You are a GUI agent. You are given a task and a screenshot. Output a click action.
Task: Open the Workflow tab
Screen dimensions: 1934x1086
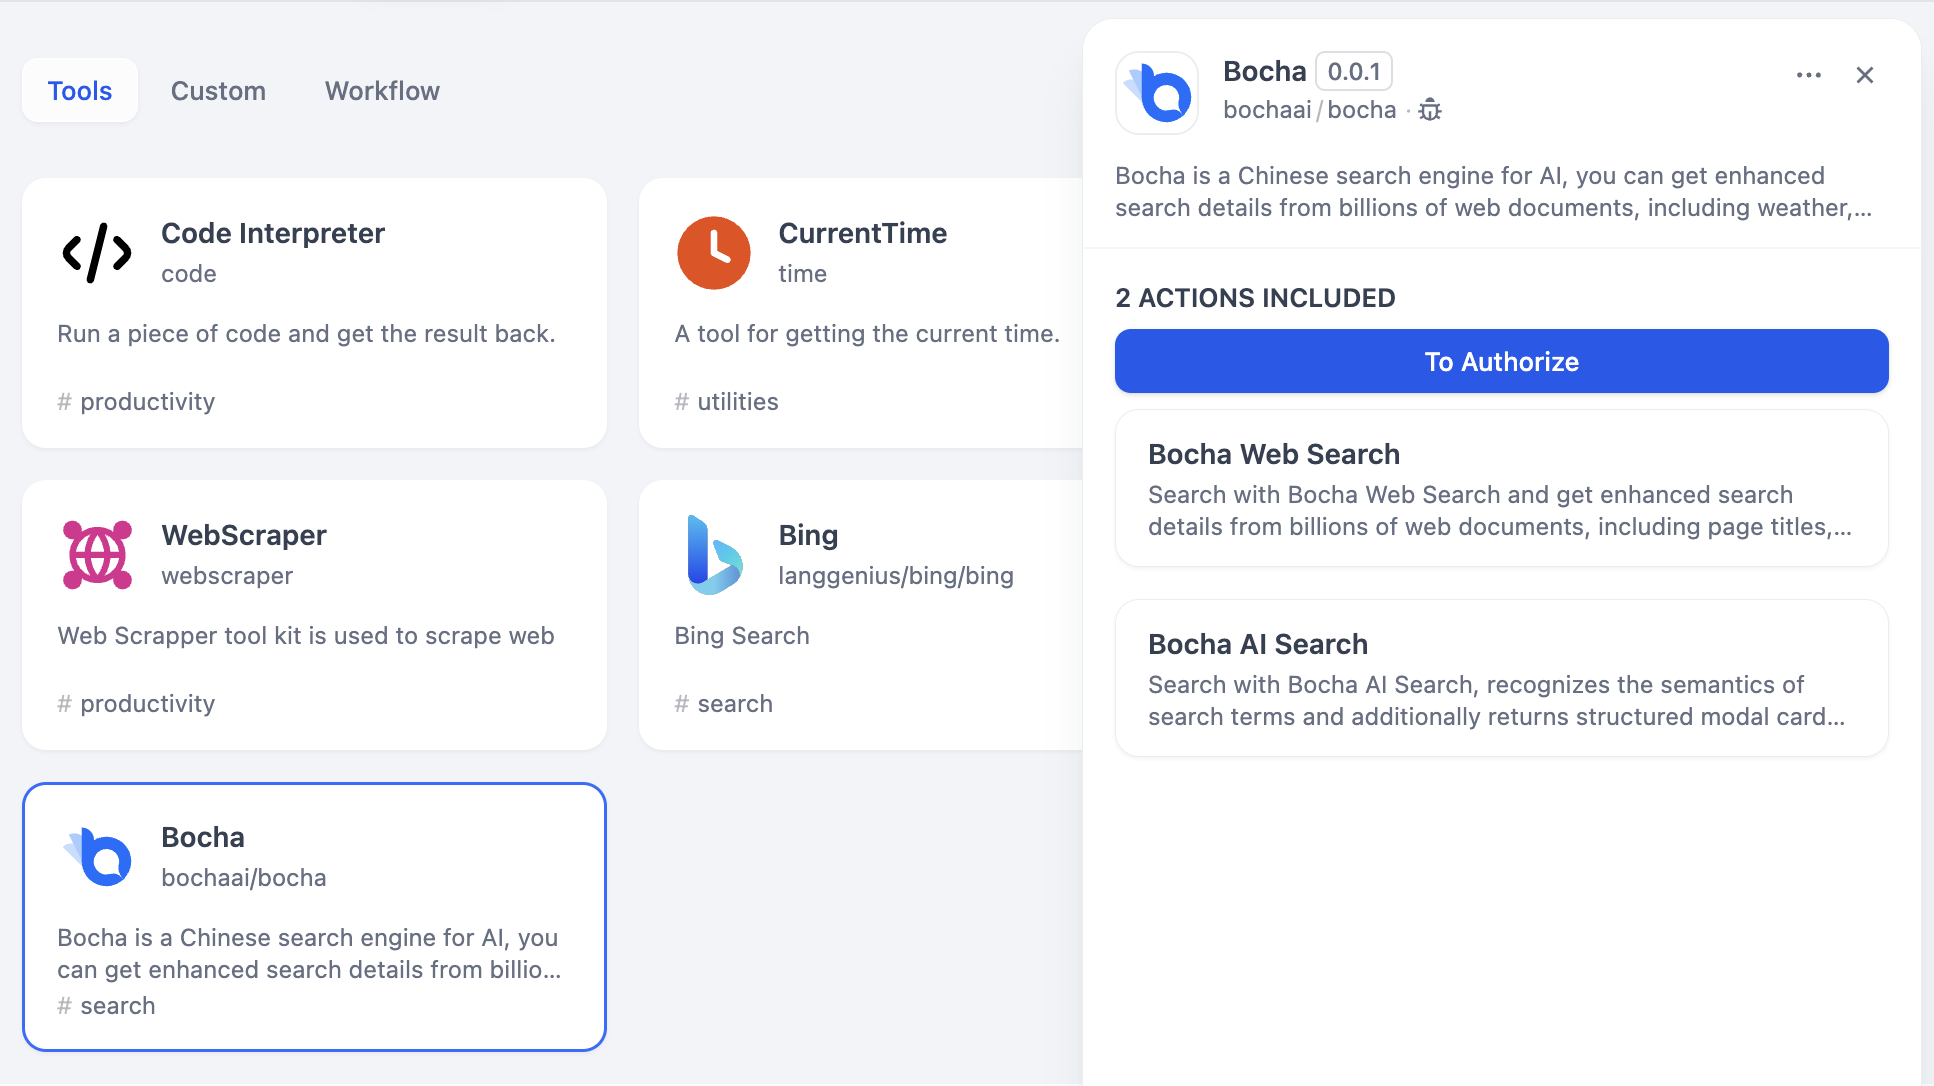382,91
